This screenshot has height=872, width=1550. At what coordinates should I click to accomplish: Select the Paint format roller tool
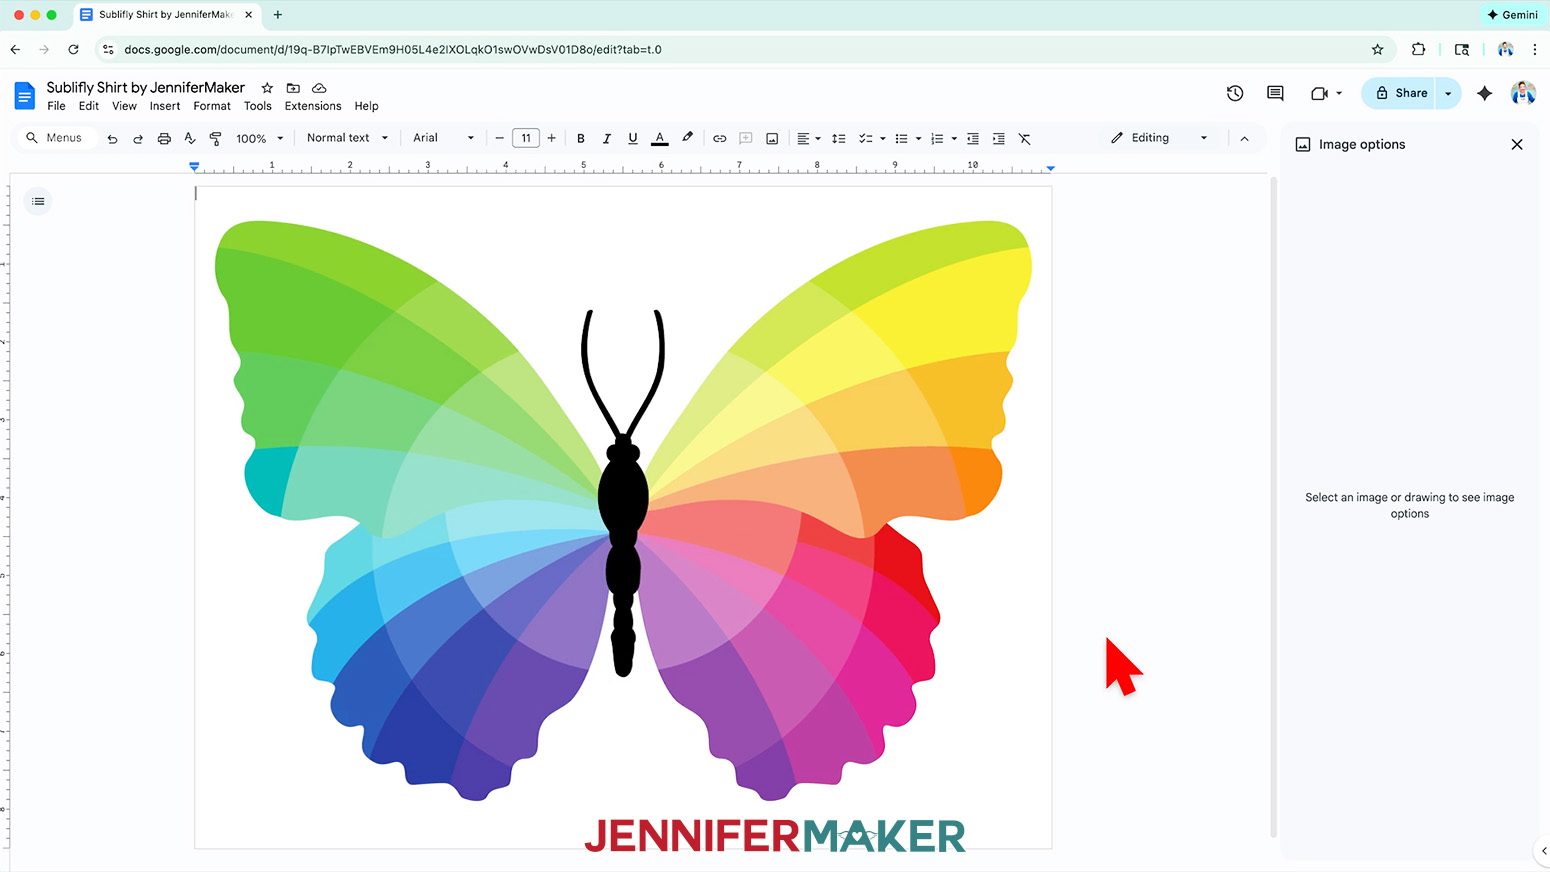click(x=215, y=139)
